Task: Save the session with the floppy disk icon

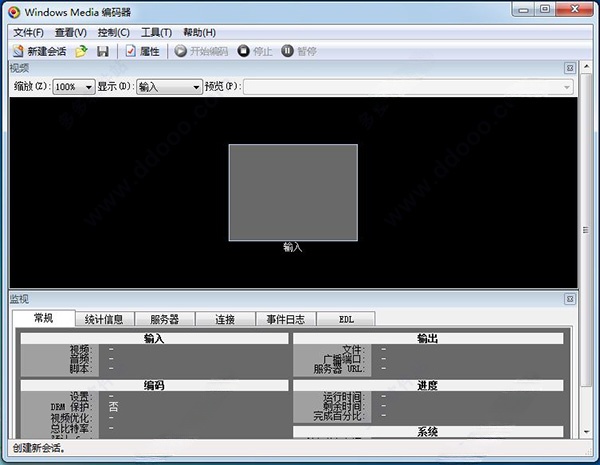Action: click(x=103, y=51)
